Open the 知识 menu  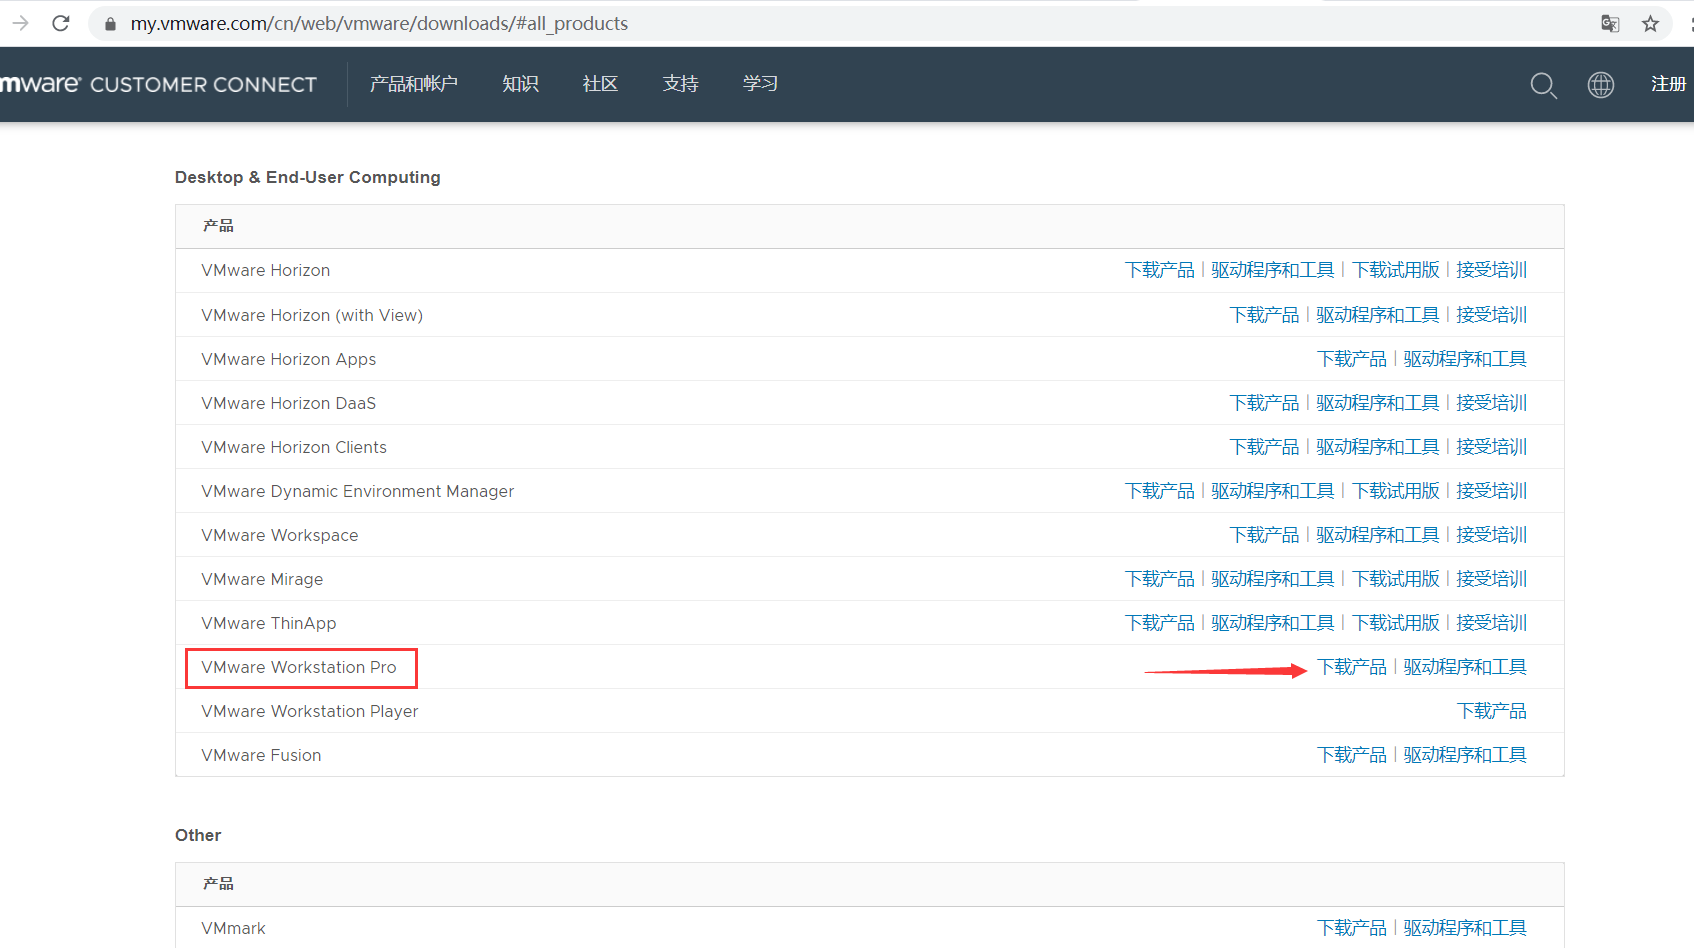click(x=520, y=84)
